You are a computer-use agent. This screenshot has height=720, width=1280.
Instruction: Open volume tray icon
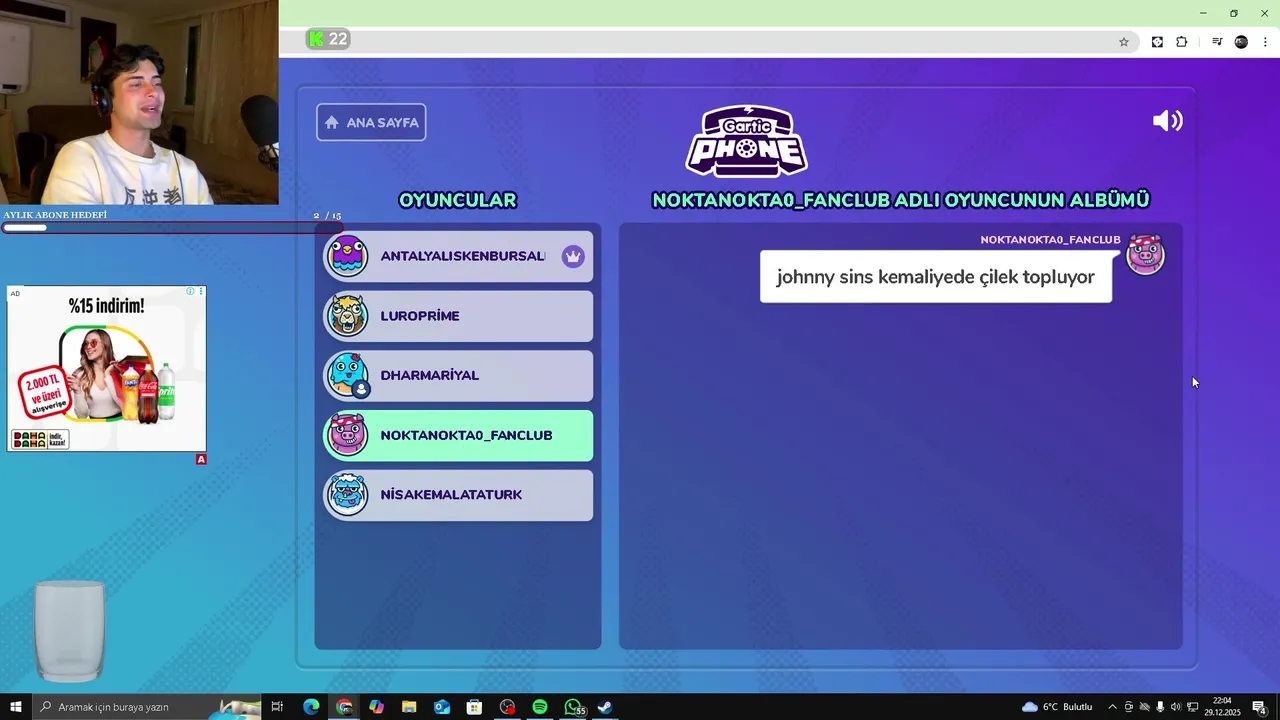click(1176, 707)
